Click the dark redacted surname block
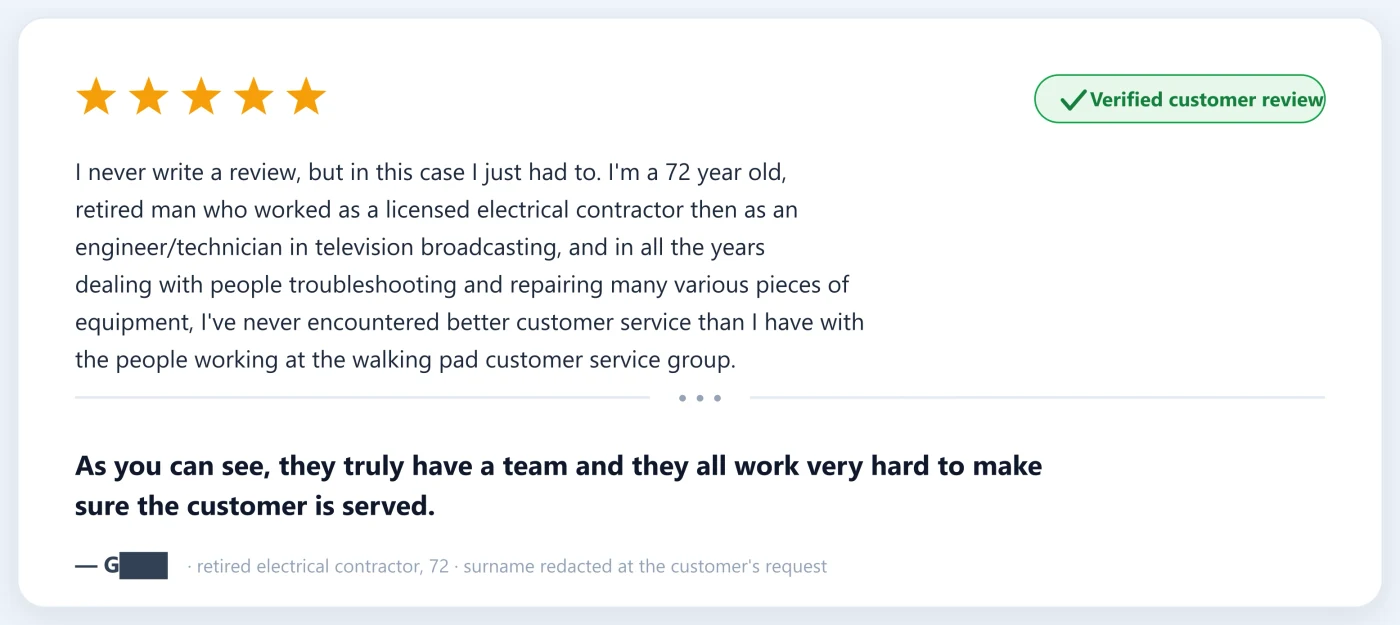The width and height of the screenshot is (1400, 625). tap(144, 565)
